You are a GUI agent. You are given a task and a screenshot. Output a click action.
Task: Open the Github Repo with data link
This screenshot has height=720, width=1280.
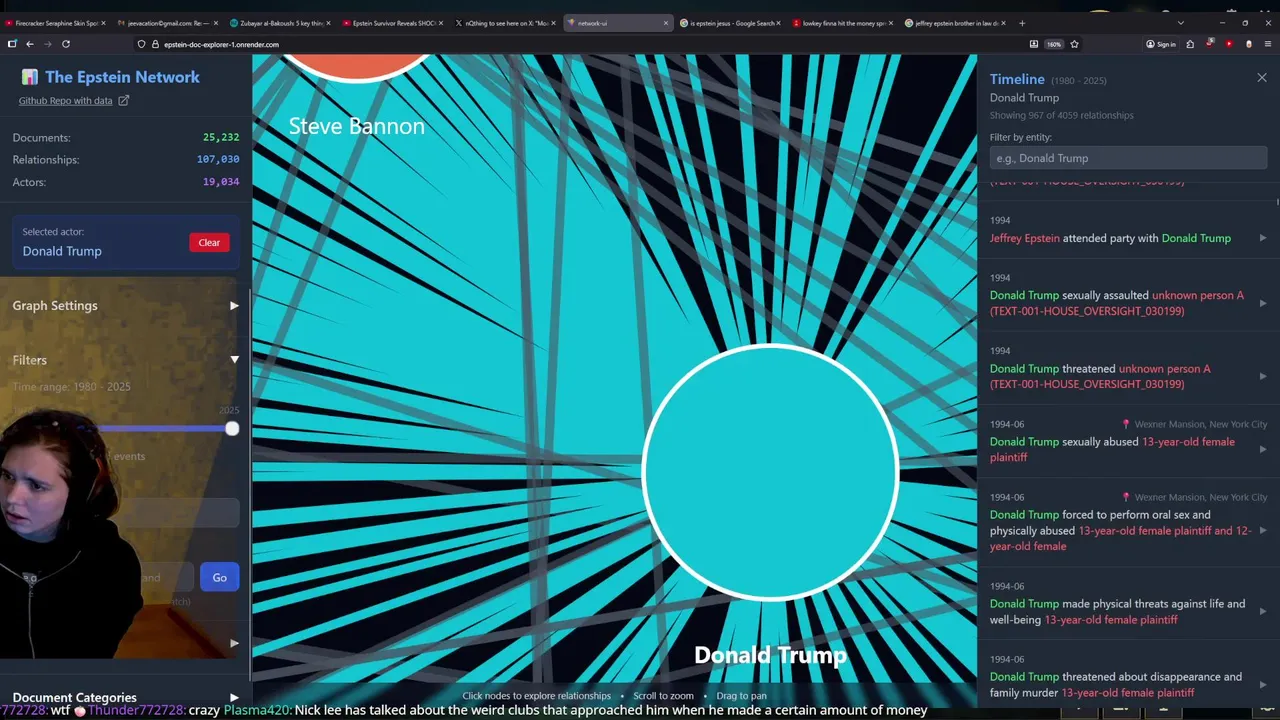pos(65,100)
